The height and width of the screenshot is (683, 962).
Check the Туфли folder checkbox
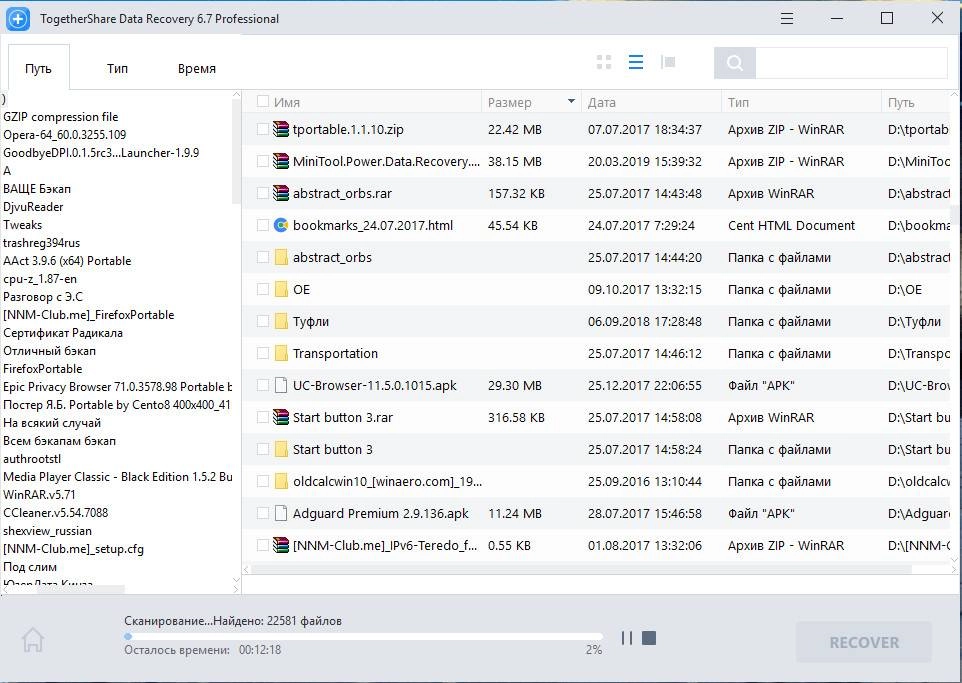[263, 321]
